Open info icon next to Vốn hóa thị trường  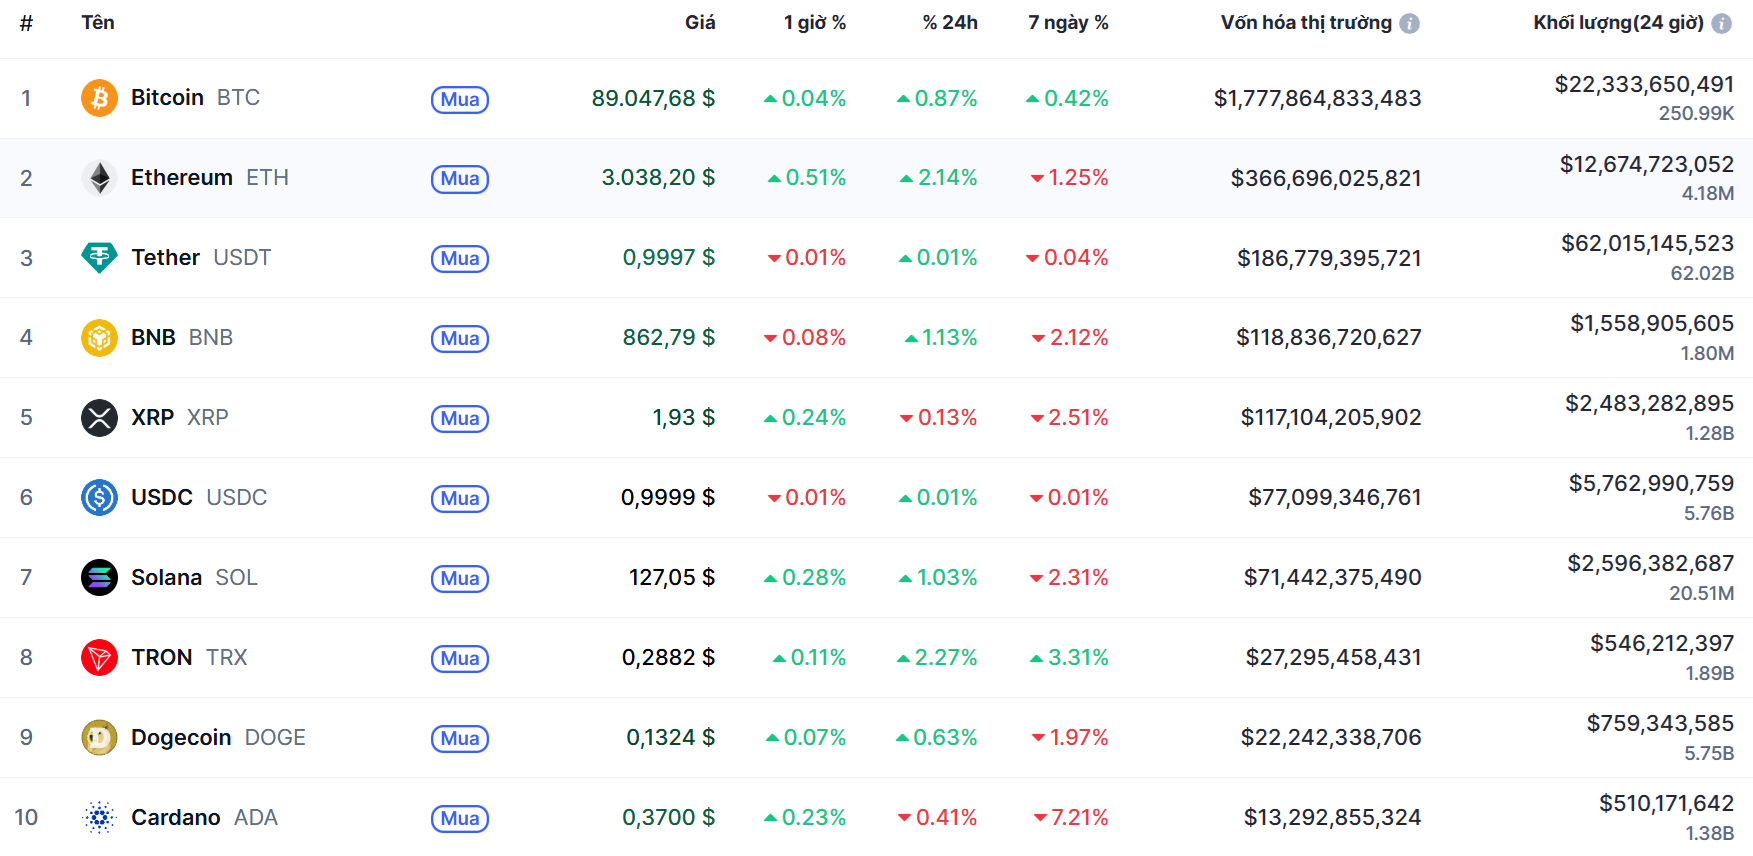click(x=1409, y=23)
